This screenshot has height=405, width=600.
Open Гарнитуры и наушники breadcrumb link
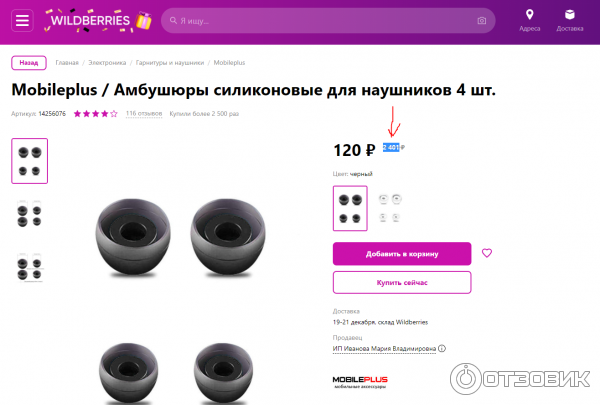(x=170, y=63)
